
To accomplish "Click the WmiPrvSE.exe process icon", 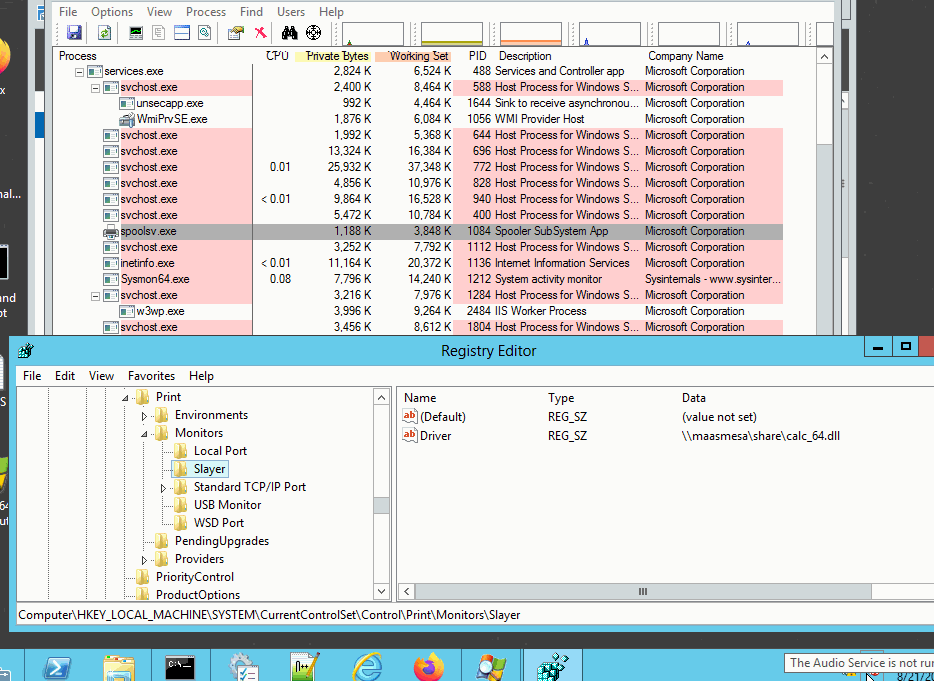I will [x=127, y=119].
